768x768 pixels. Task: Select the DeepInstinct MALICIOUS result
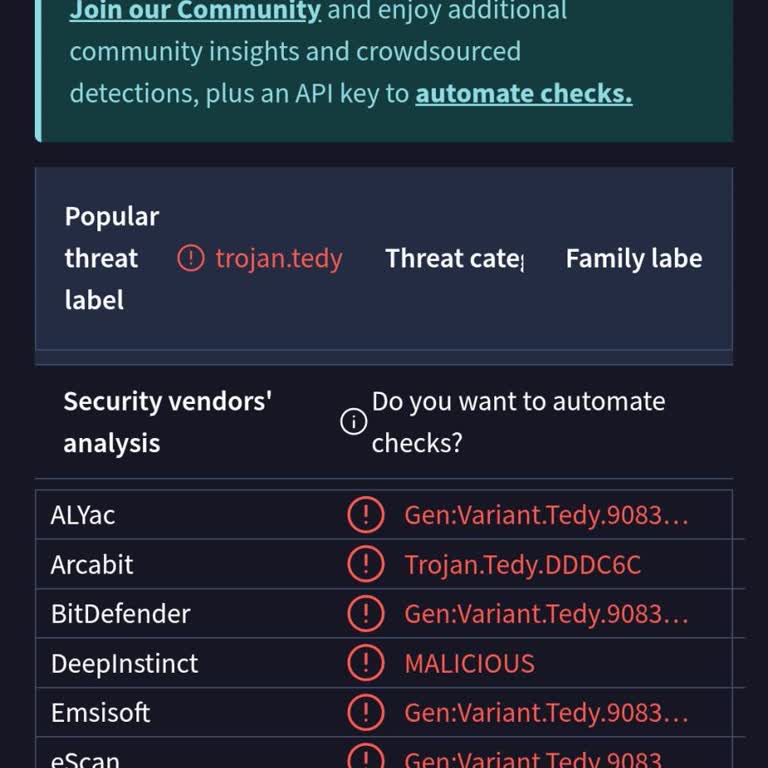click(x=469, y=664)
